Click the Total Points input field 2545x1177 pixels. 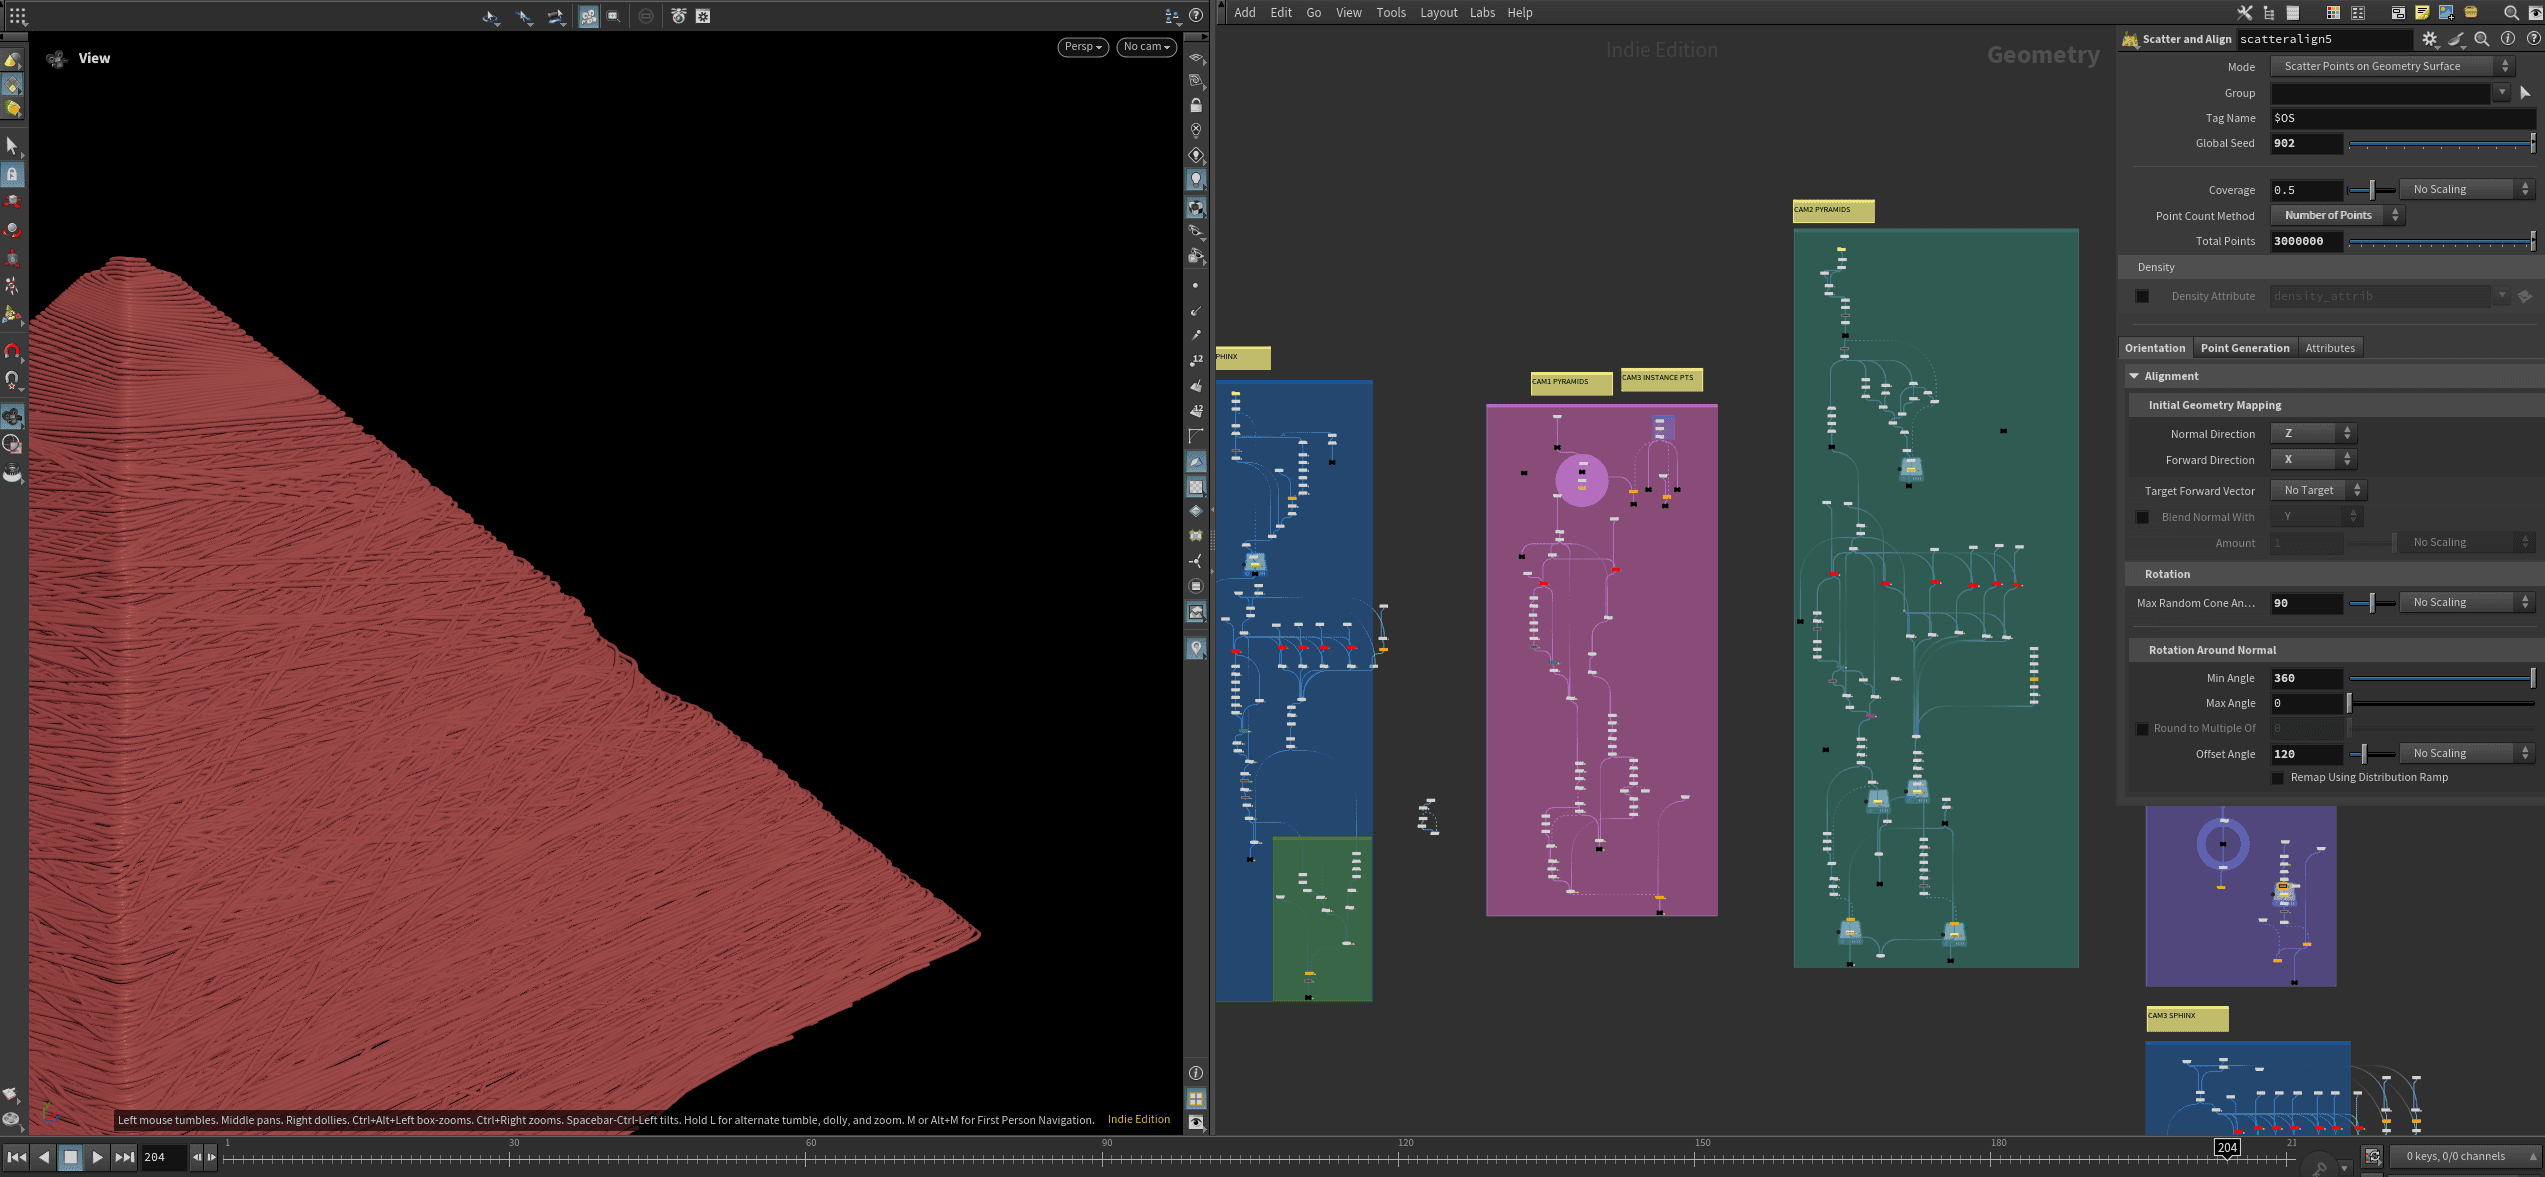point(2305,242)
